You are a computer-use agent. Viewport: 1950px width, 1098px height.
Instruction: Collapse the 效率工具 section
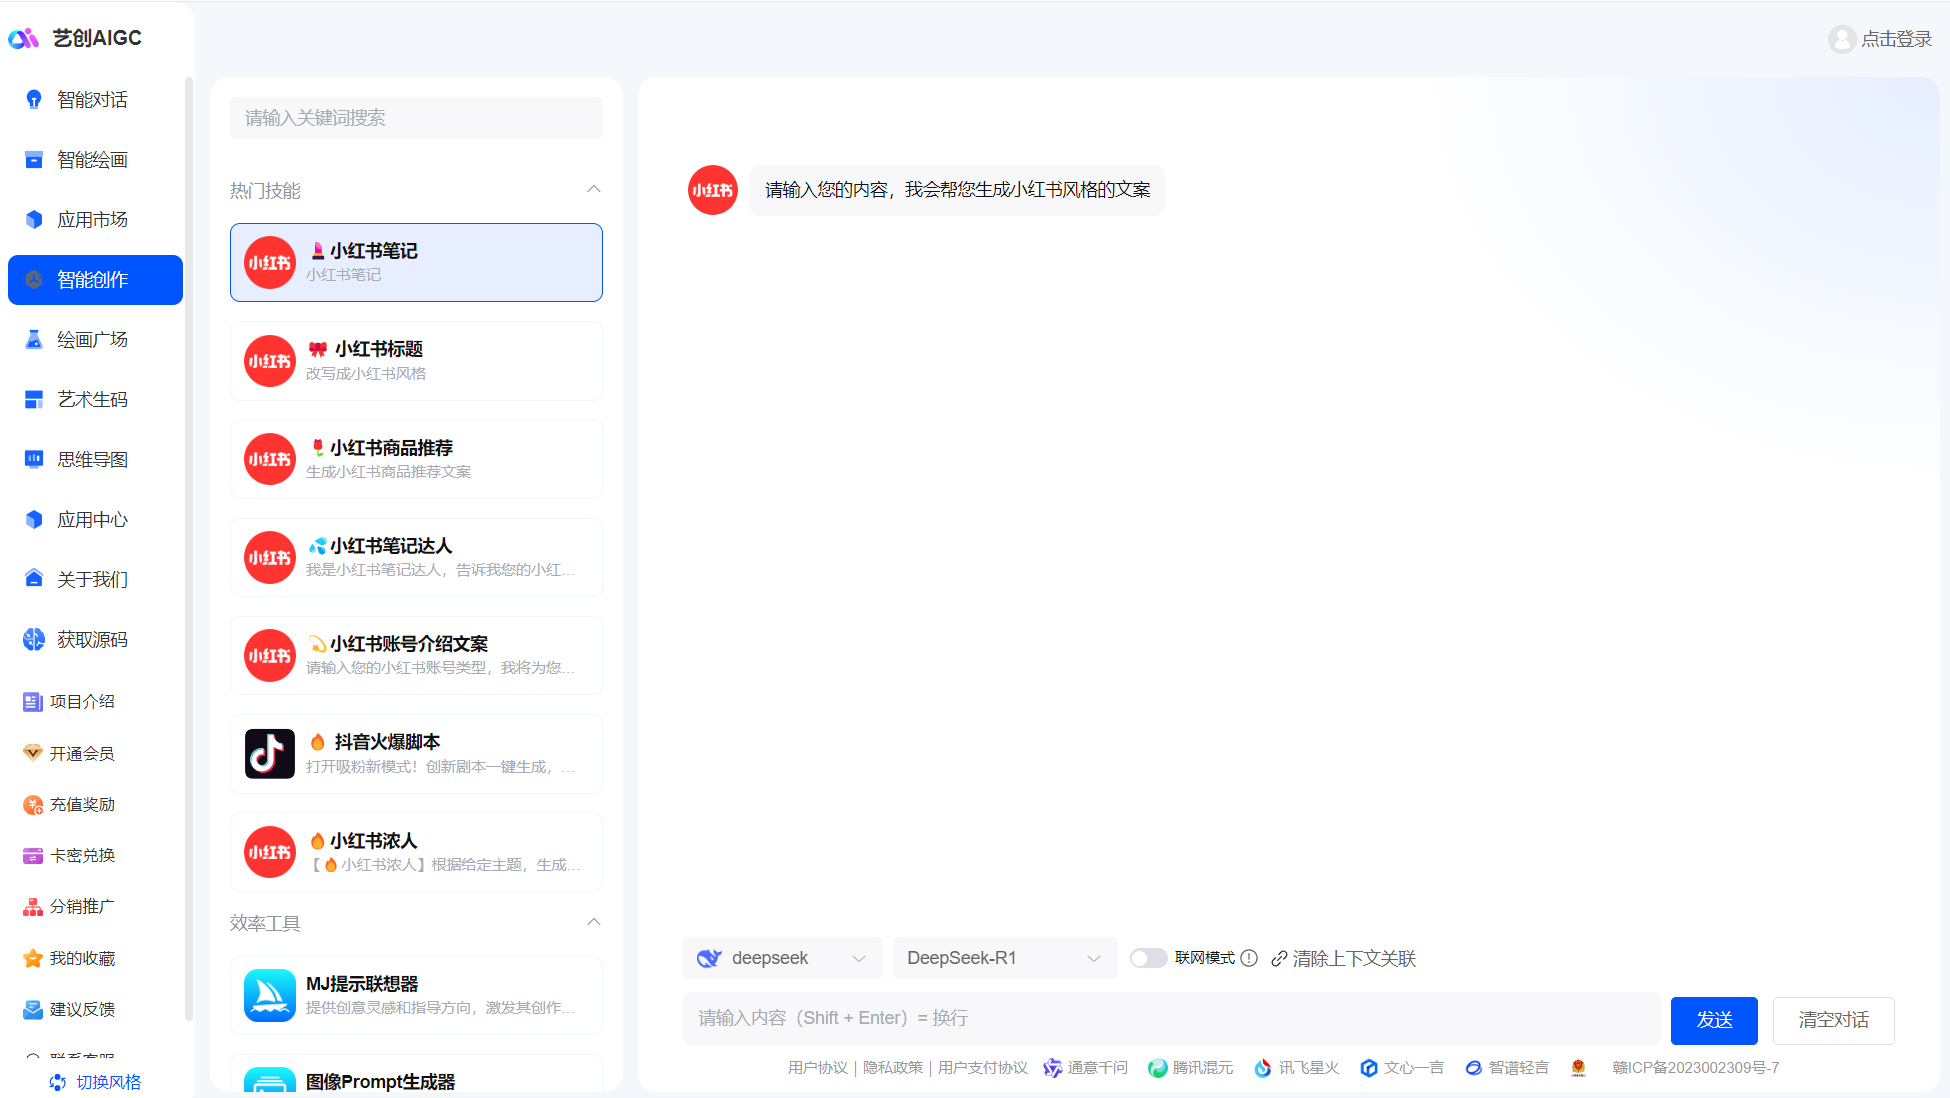click(593, 922)
